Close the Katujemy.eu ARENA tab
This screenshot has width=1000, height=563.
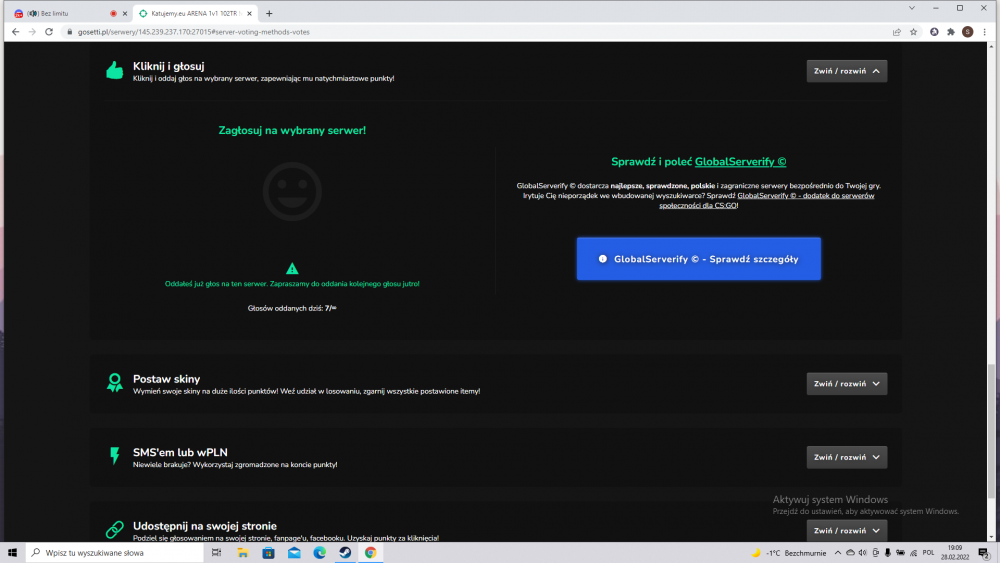coord(249,13)
